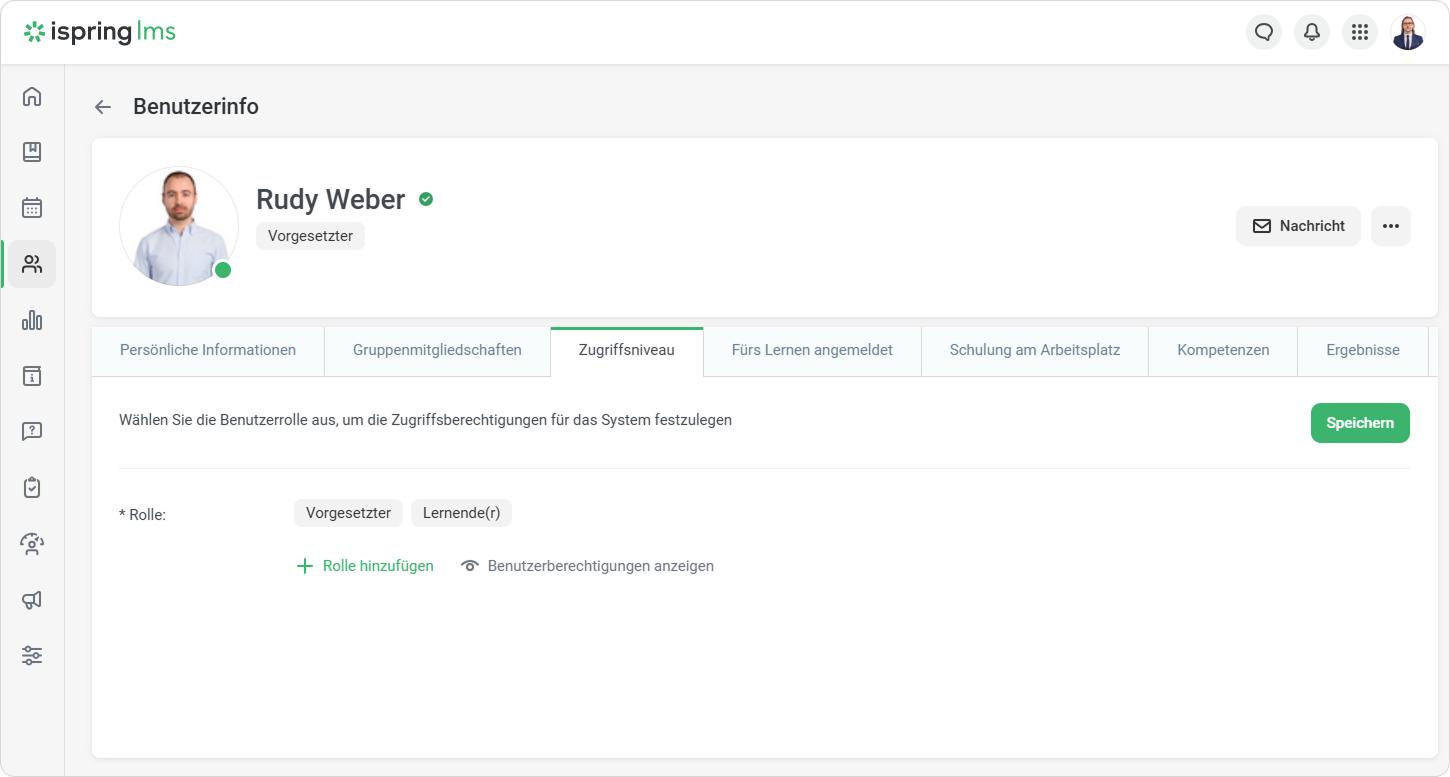Switch to Gruppenmitgliedschaften tab

tap(437, 350)
